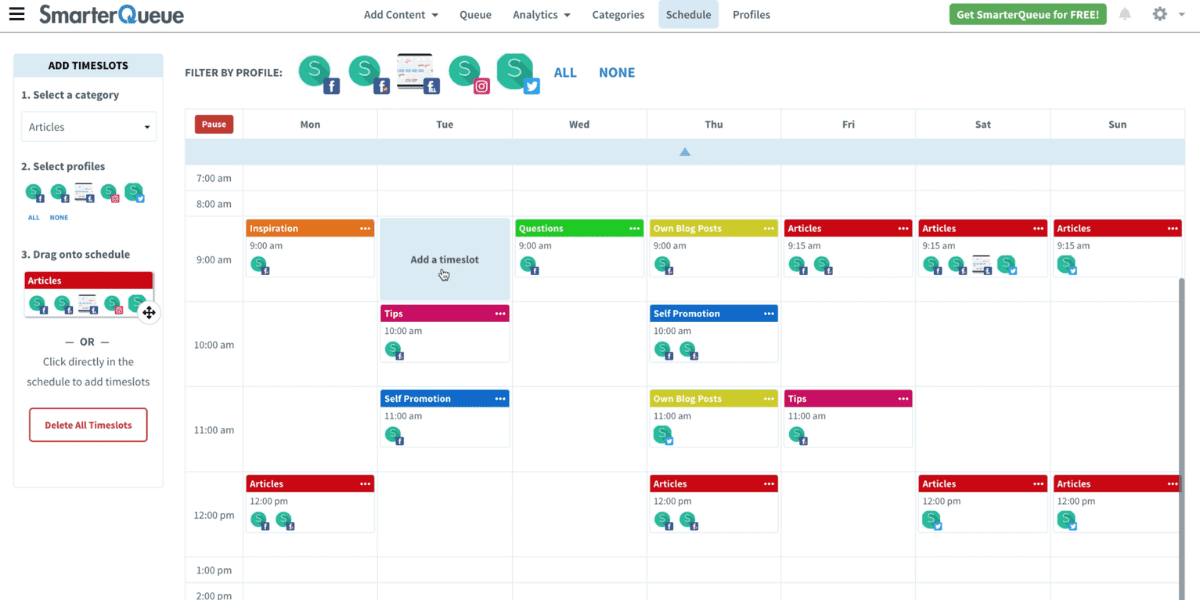The height and width of the screenshot is (600, 1200).
Task: Click the red Pause button
Action: 214,124
